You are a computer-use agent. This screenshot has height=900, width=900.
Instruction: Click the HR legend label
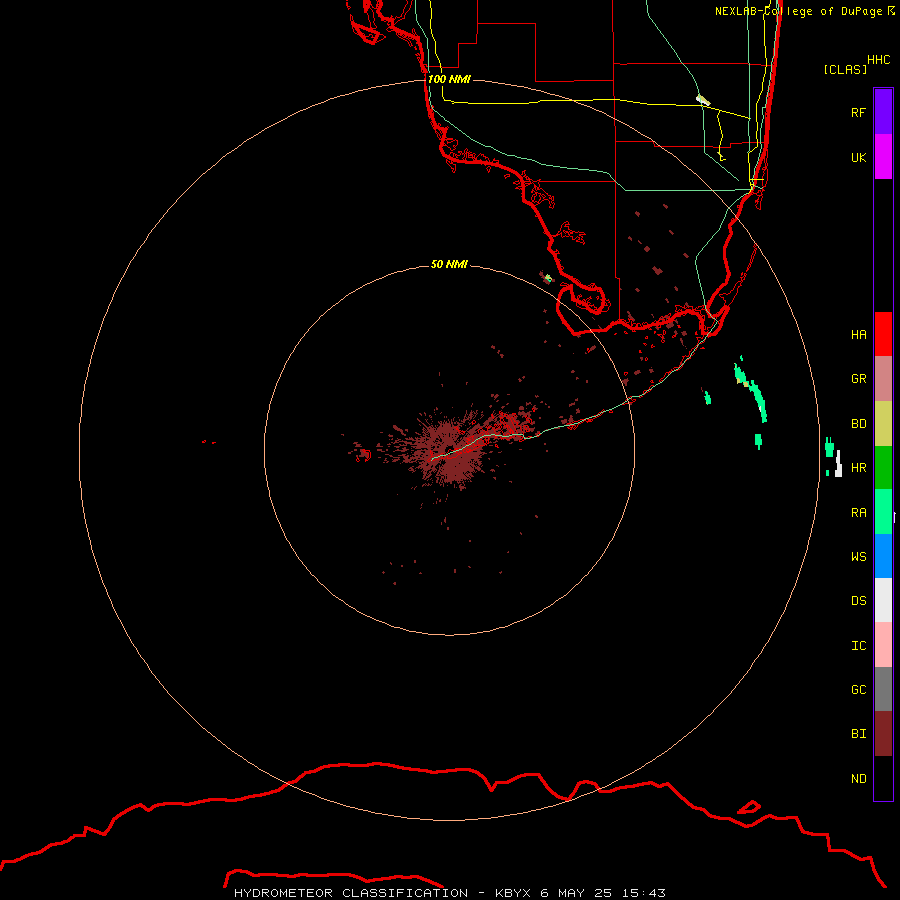tap(858, 468)
